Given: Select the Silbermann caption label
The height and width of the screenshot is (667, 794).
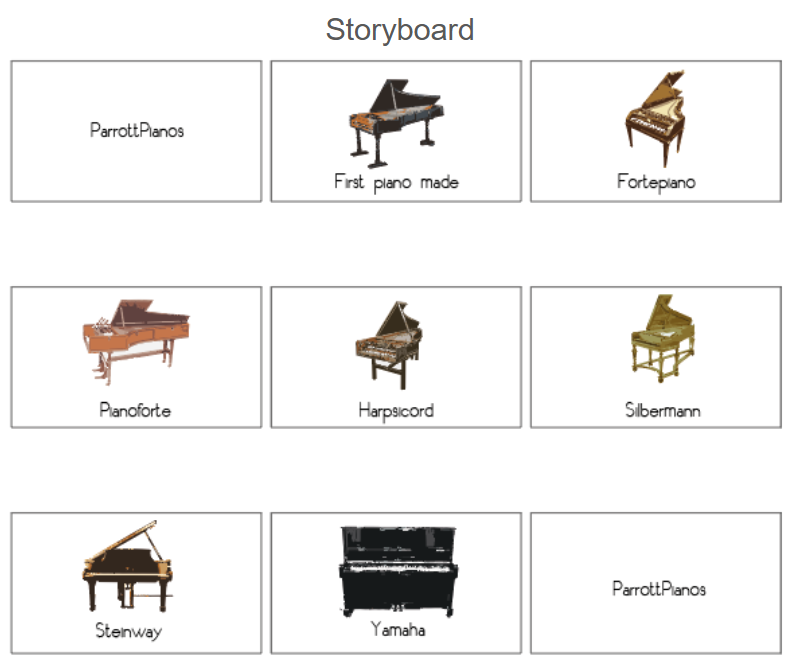Looking at the screenshot, I should pos(663,410).
